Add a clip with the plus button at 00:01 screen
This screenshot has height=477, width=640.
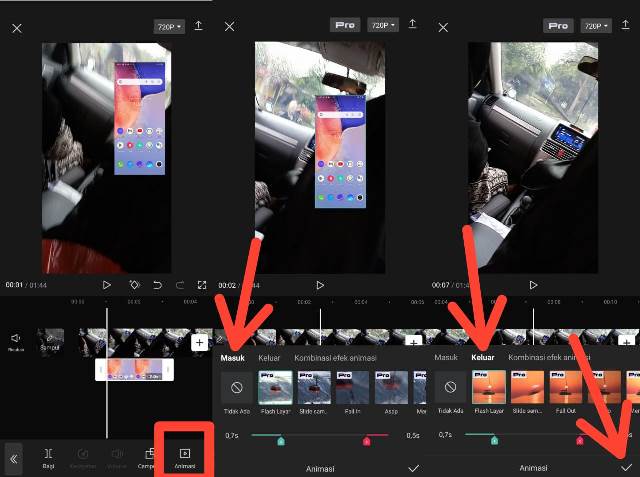tap(199, 342)
